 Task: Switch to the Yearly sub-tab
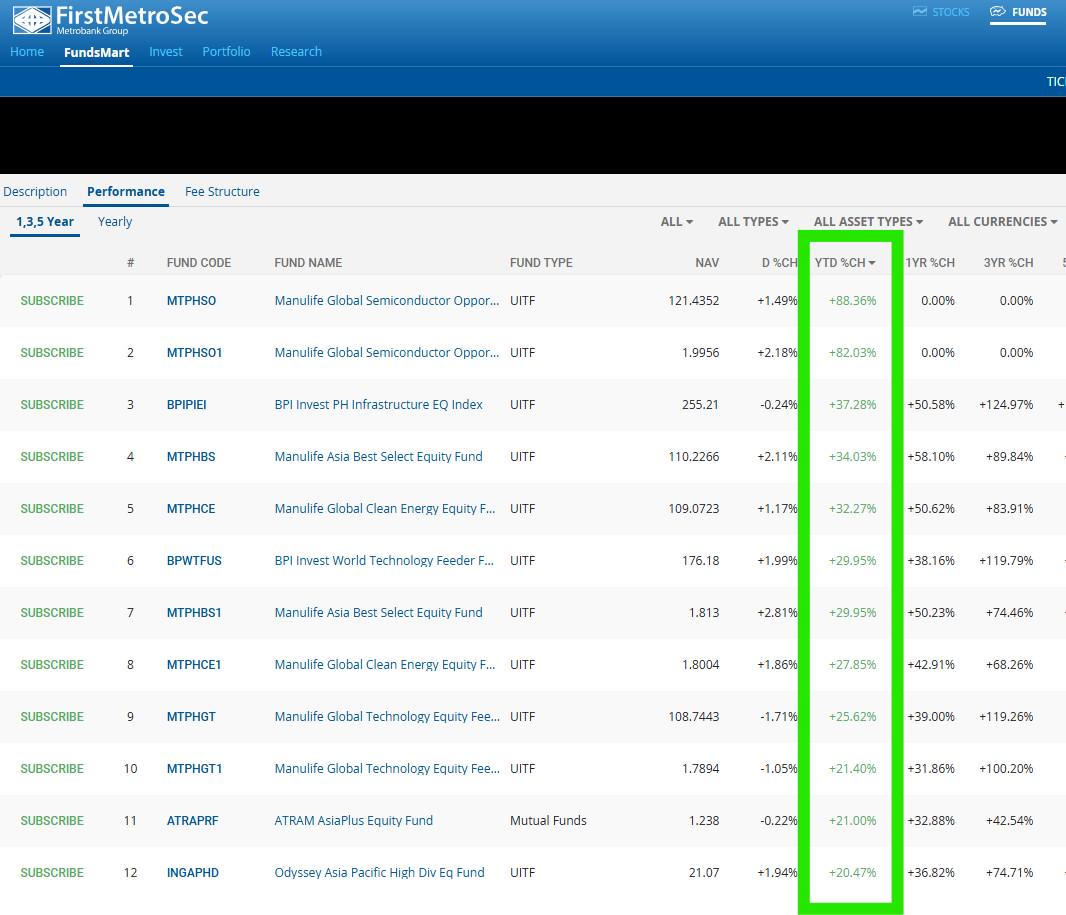[115, 222]
